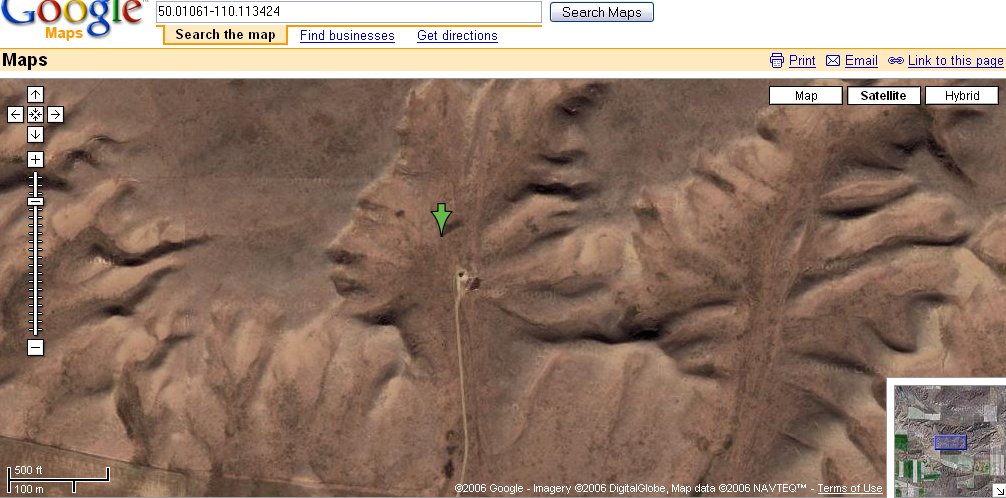Select the Satellite view mode
The width and height of the screenshot is (1006, 498).
coord(883,96)
